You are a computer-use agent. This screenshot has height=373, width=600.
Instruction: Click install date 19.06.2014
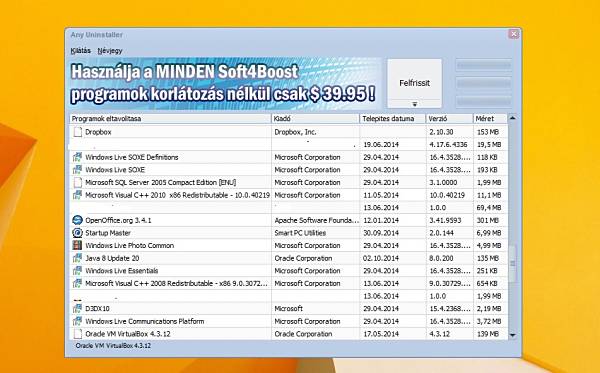tap(381, 145)
